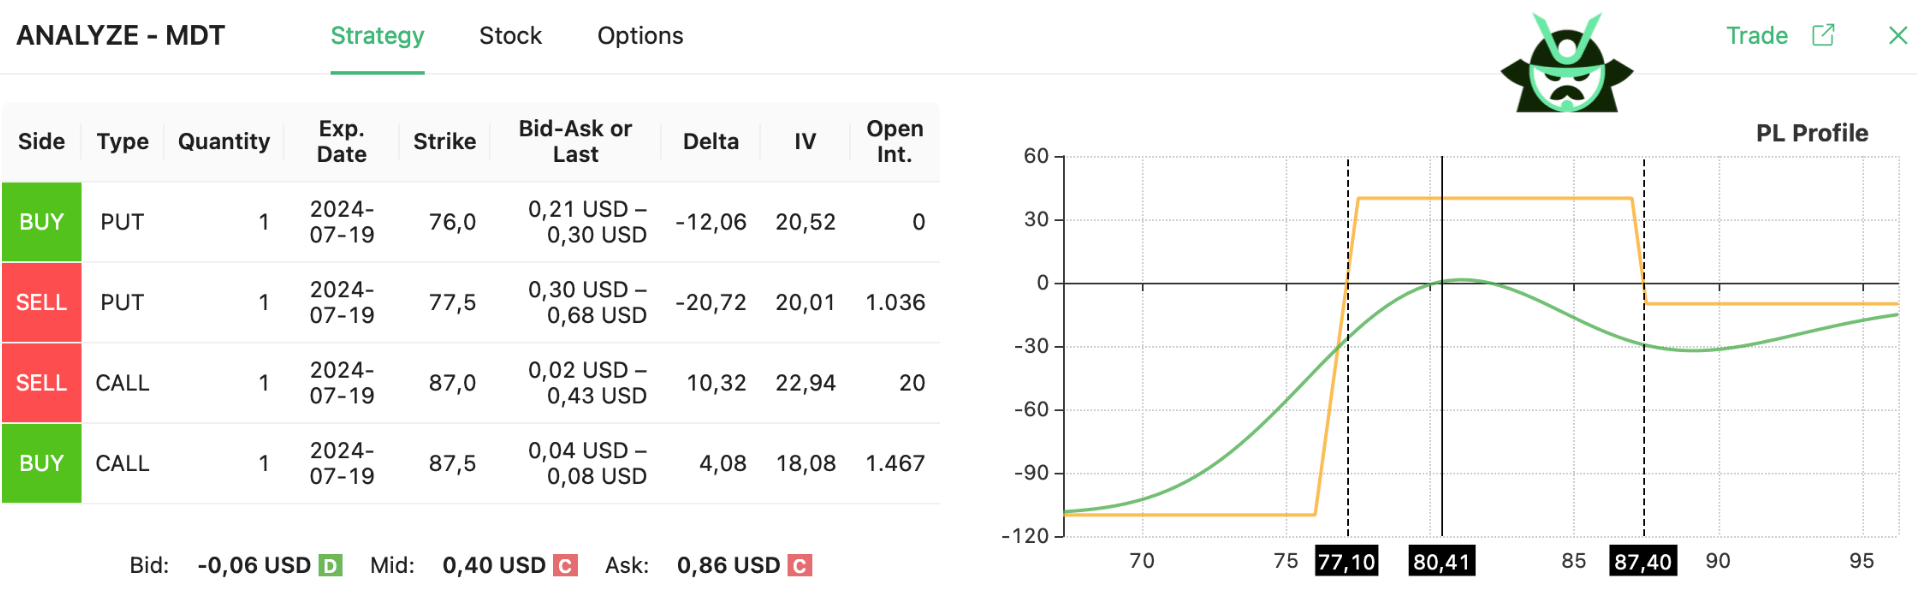Screen dimensions: 1922x606
Task: Close the Analyze MDT panel
Action: point(1897,35)
